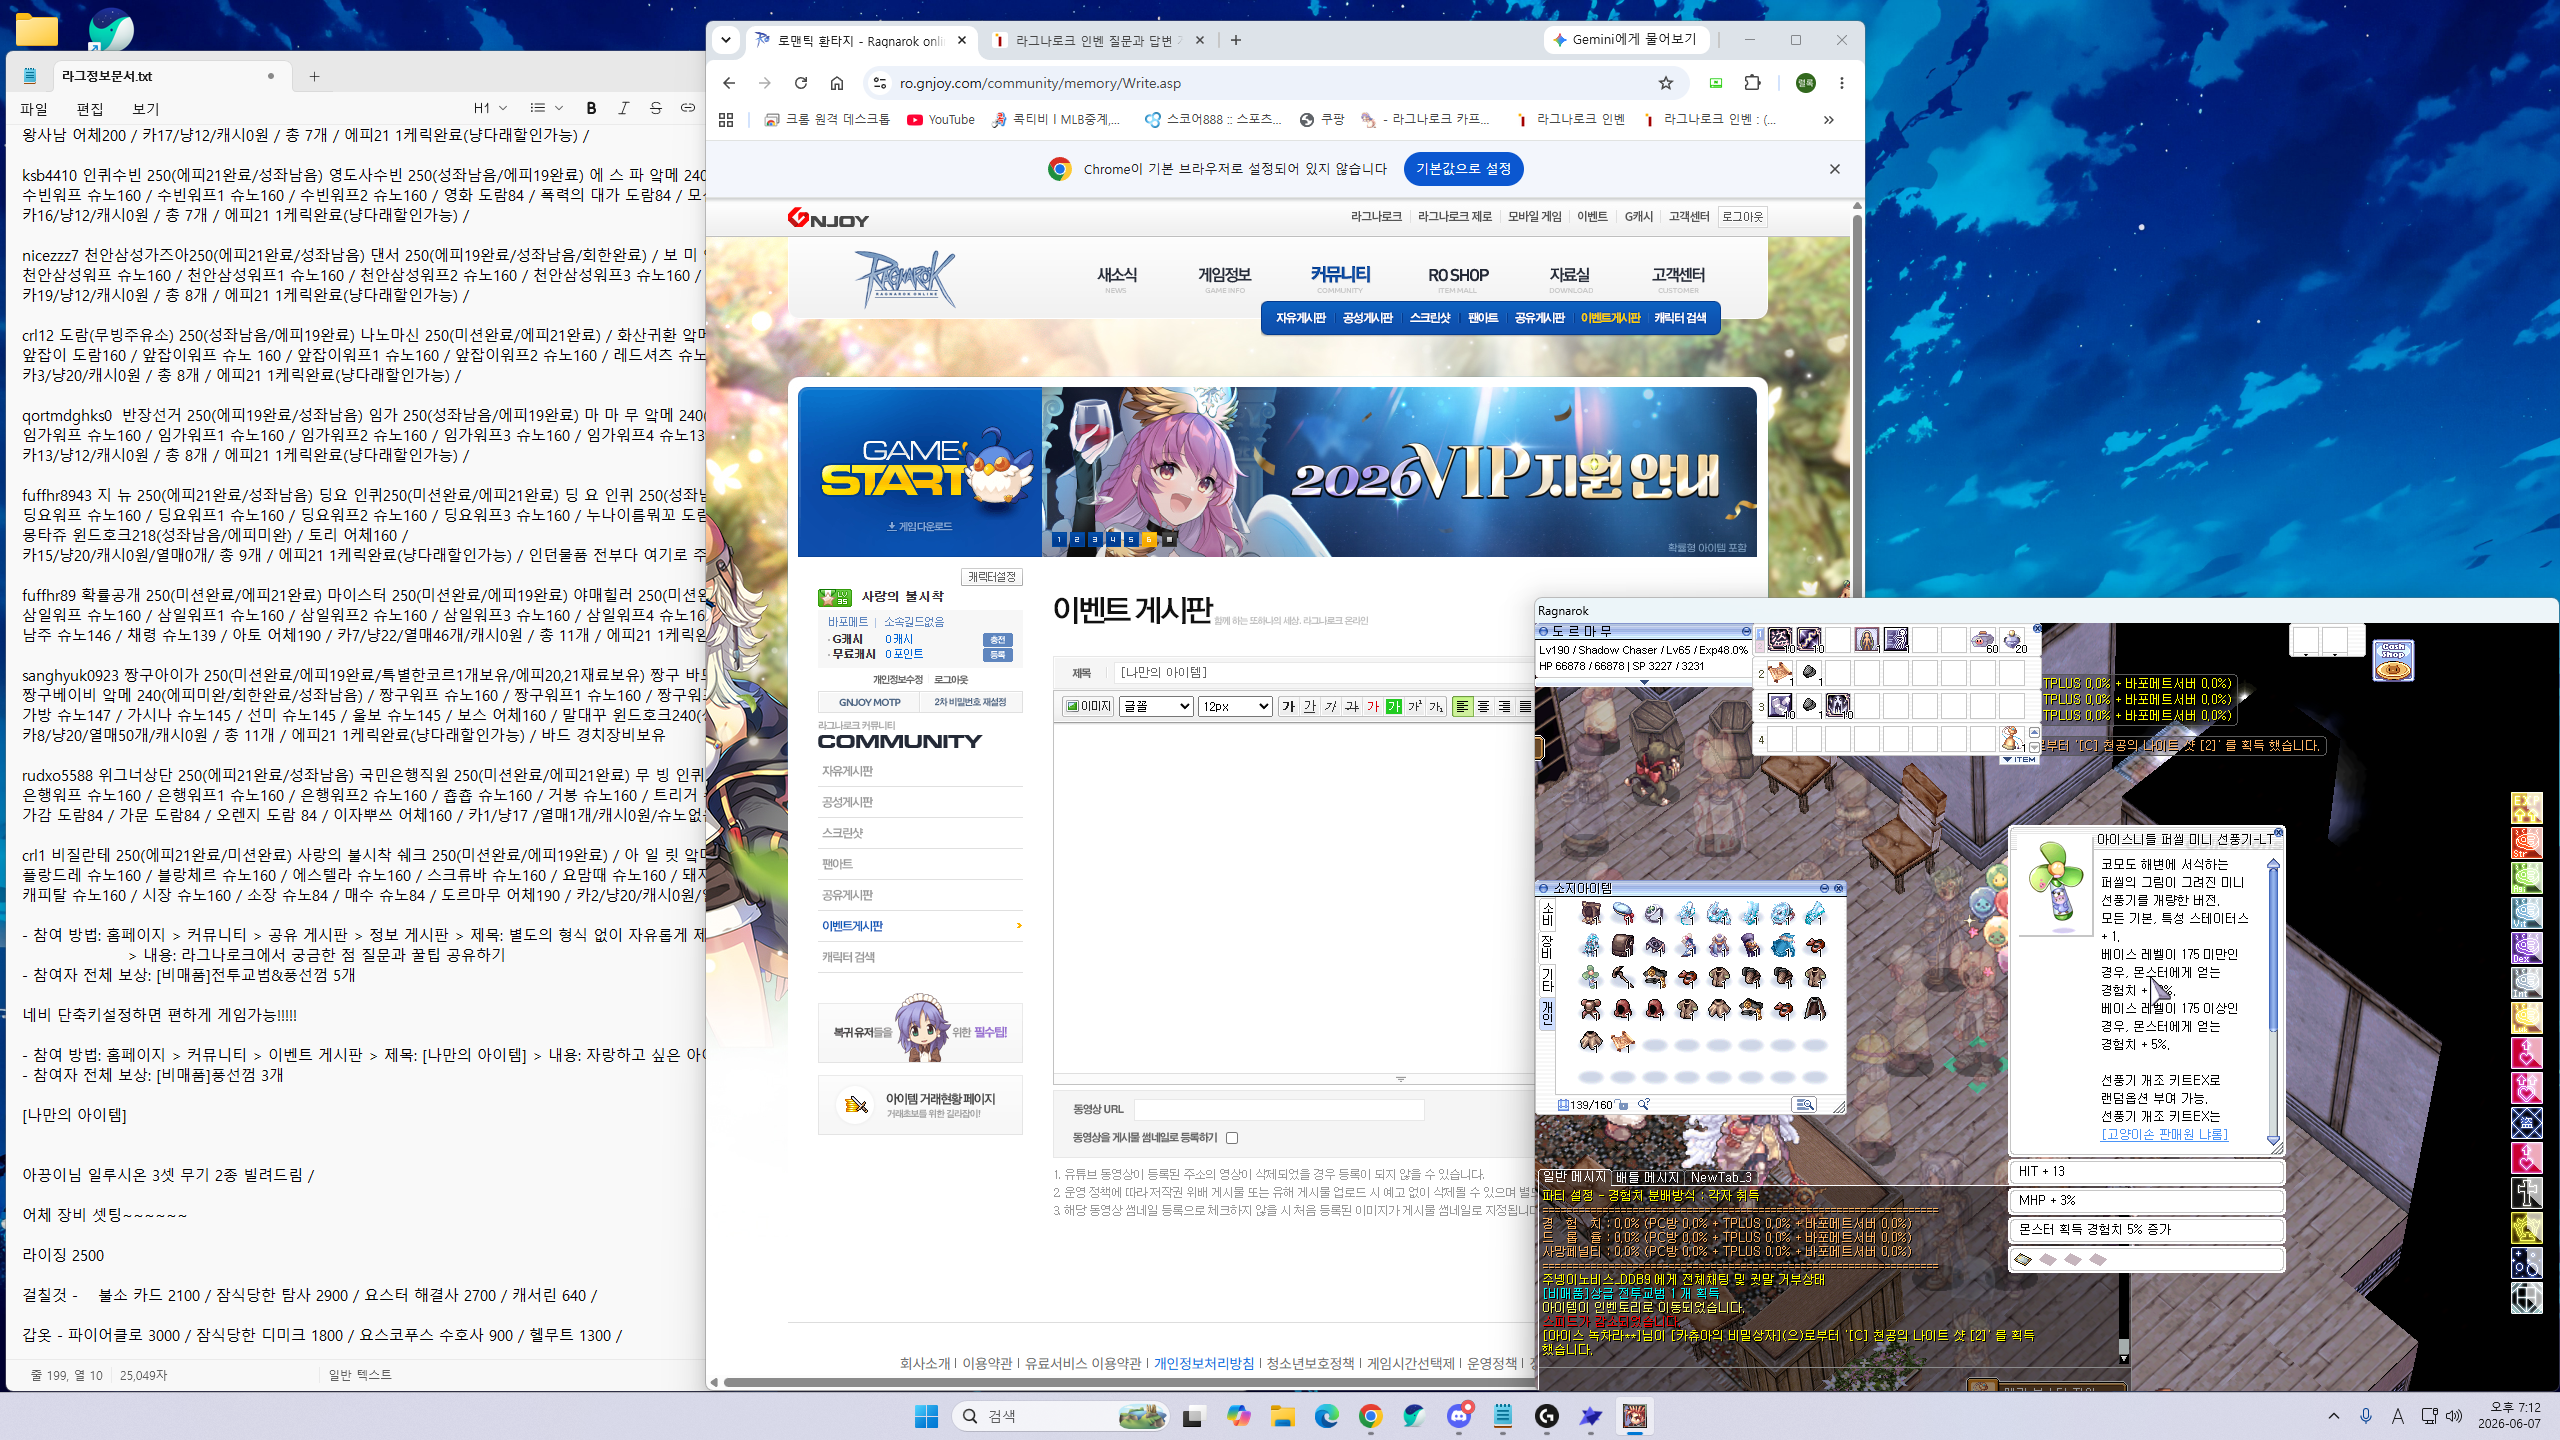Bookmark this page with the star icon
Viewport: 2560px width, 1440px height.
(x=1666, y=83)
